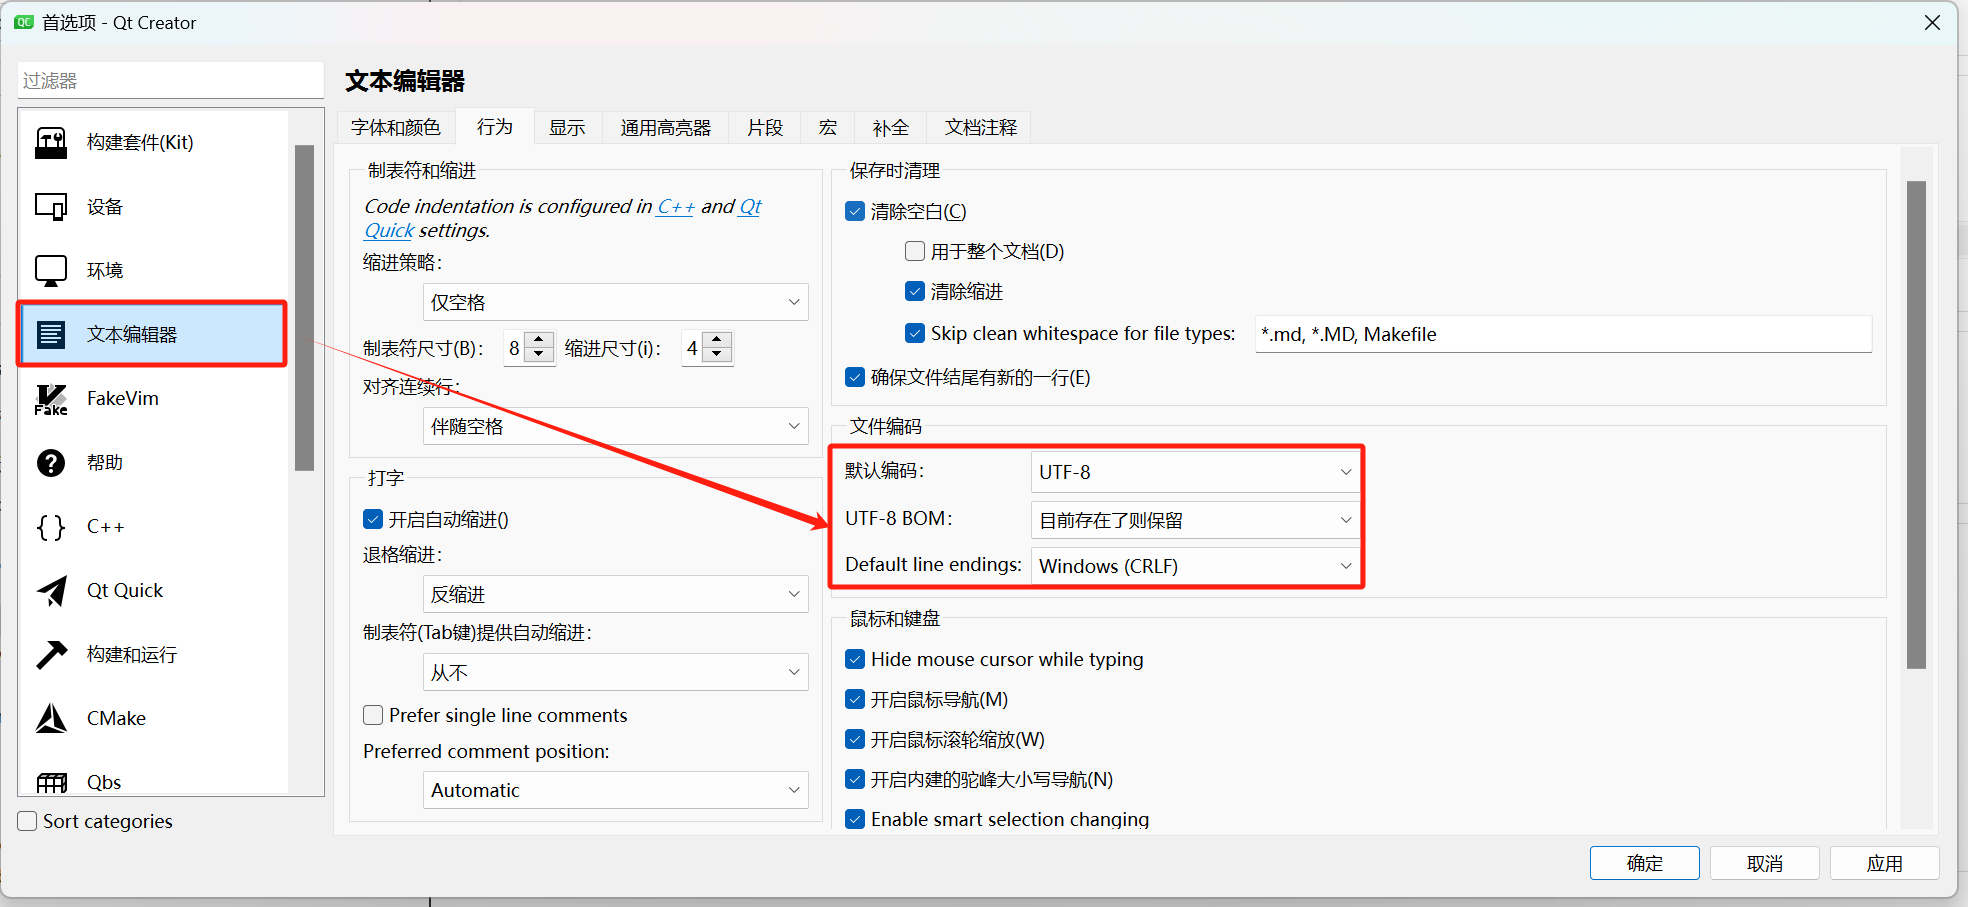Switch to the 通用高亮器 tab

[x=665, y=128]
